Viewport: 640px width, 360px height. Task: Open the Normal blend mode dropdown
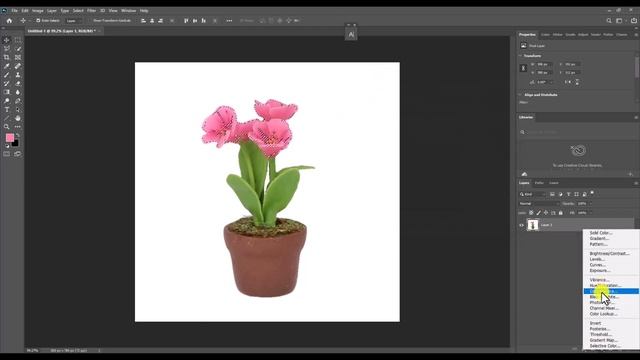[539, 203]
